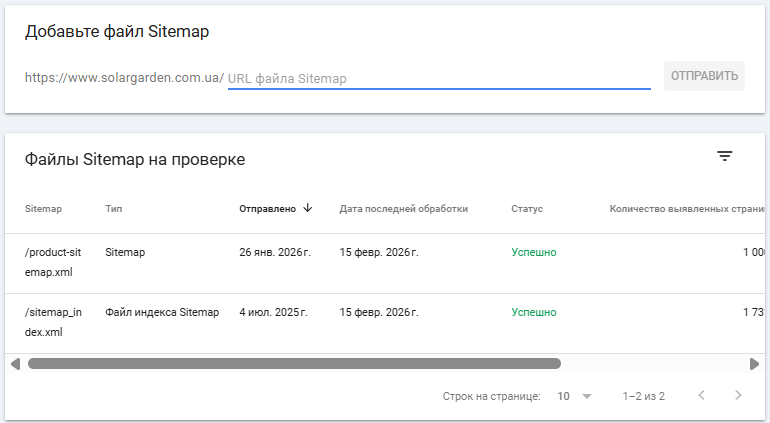Open the rows per page dropdown

pos(574,396)
